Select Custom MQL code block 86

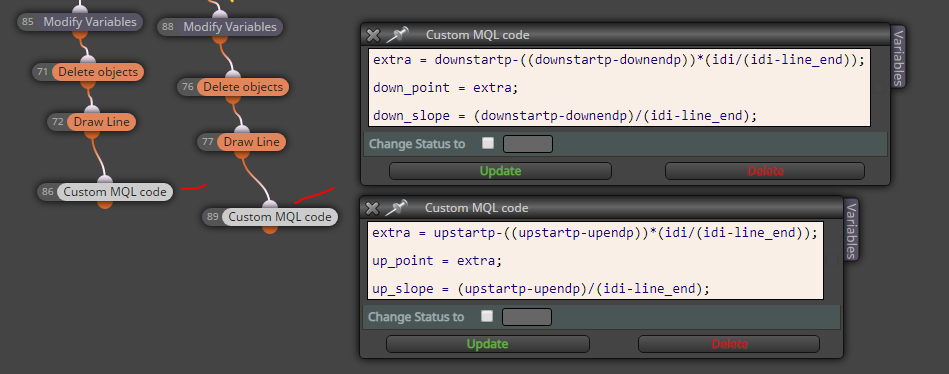pos(115,192)
